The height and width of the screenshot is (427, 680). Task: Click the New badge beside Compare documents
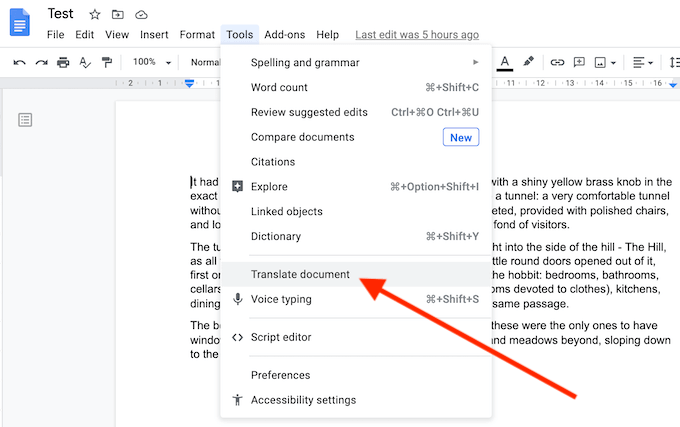[x=461, y=137]
